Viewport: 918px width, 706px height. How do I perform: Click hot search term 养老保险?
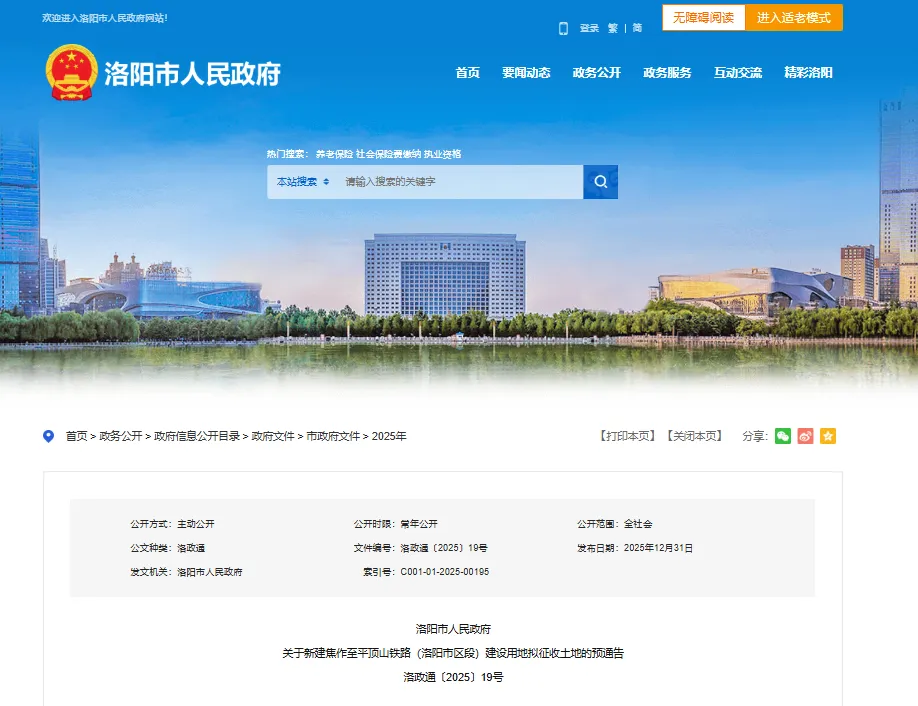coord(334,154)
